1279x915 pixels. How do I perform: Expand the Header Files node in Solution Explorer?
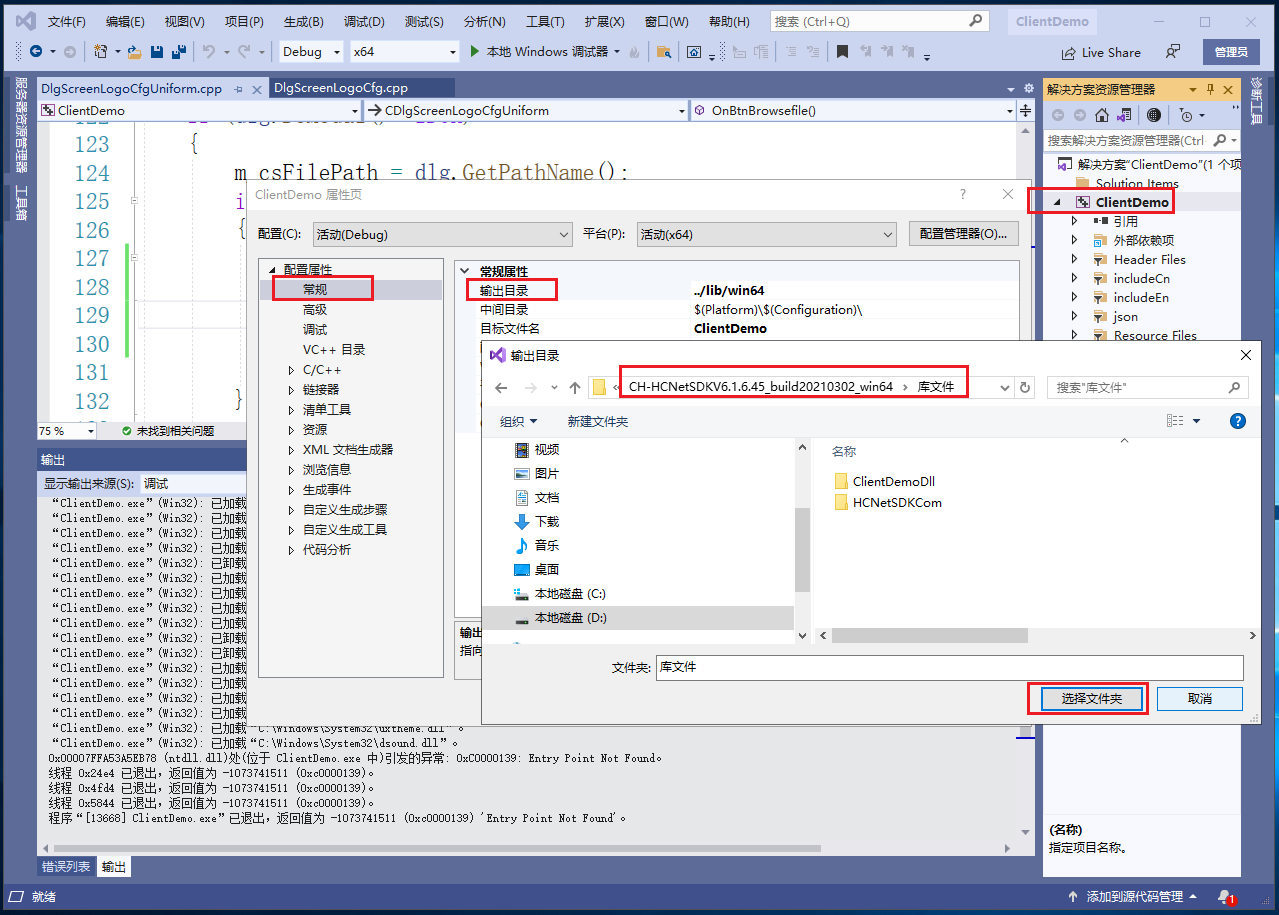click(1074, 259)
